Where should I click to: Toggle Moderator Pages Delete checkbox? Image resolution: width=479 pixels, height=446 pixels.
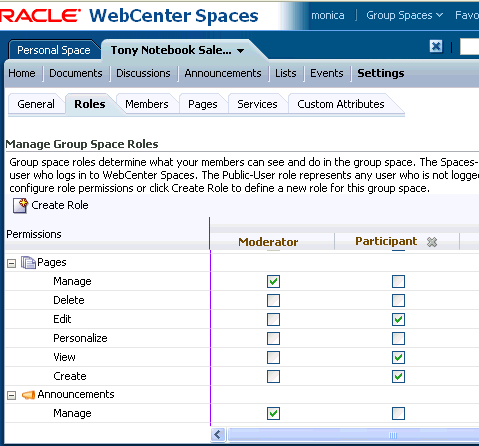pos(273,300)
